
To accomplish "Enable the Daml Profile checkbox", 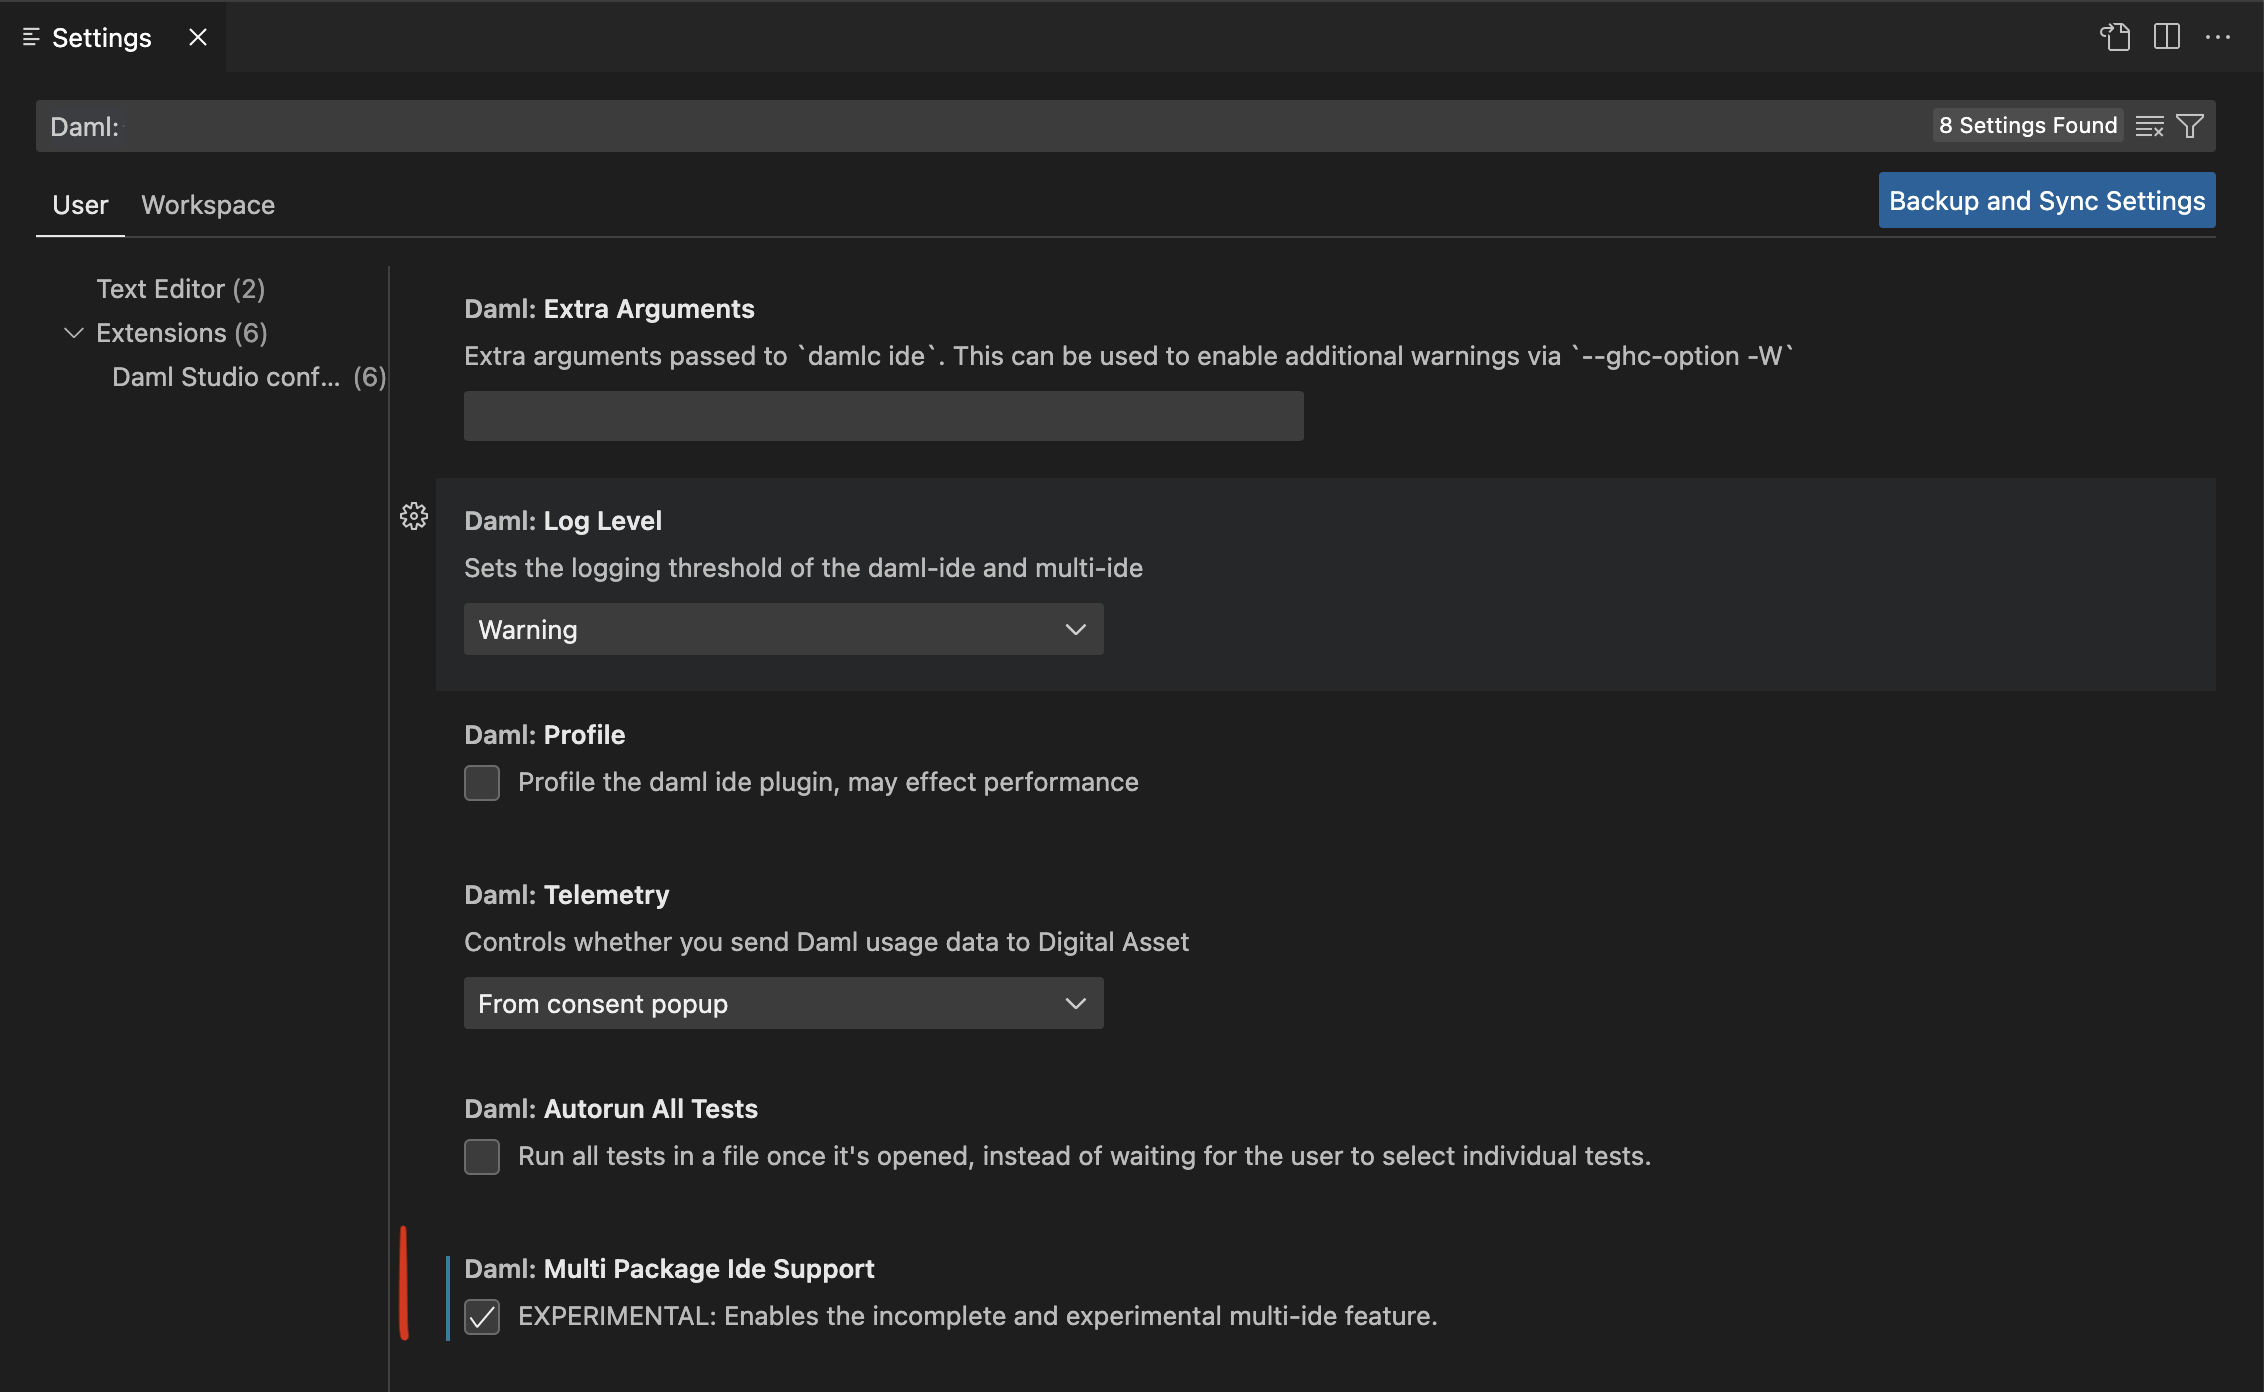I will pos(482,783).
